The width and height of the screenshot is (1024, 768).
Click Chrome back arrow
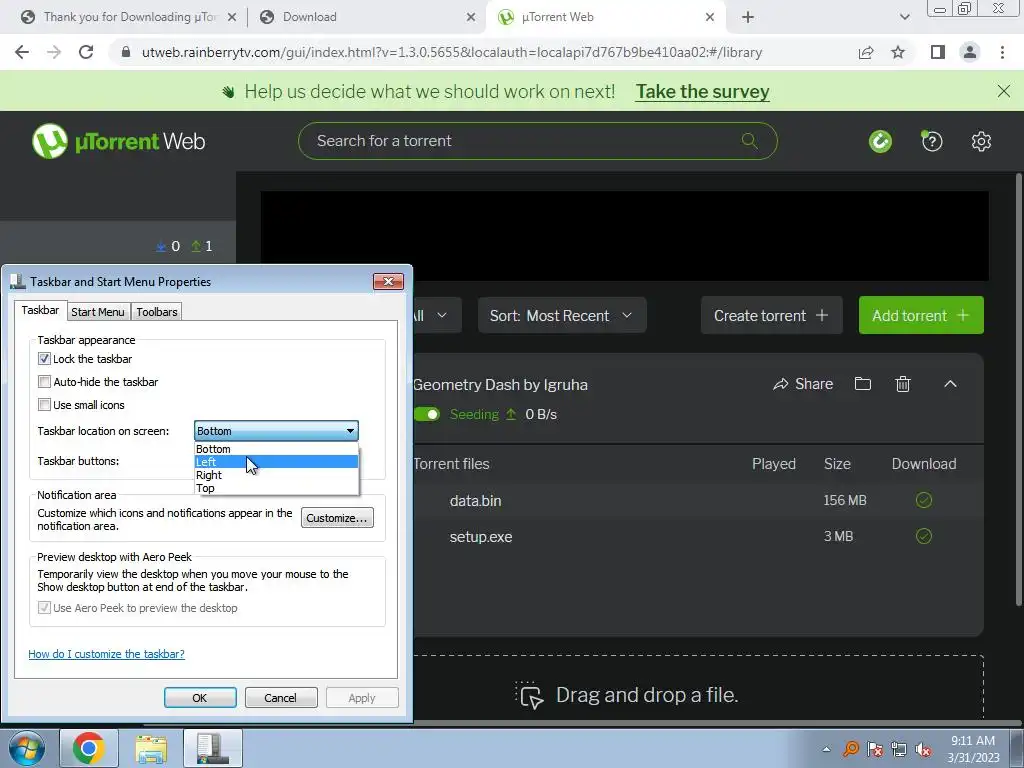22,52
